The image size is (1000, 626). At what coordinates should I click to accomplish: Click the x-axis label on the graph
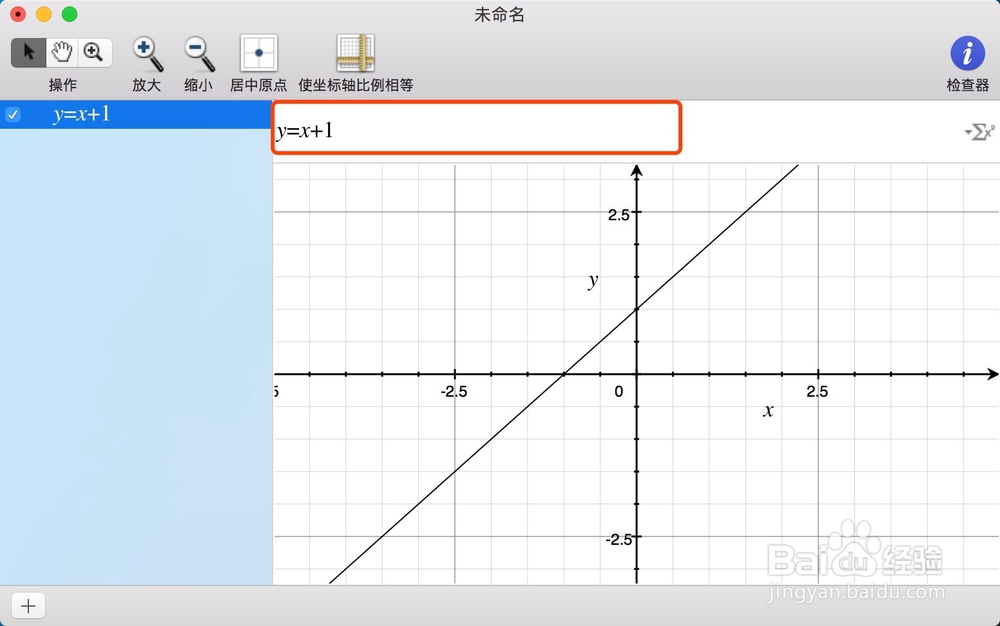(x=767, y=411)
